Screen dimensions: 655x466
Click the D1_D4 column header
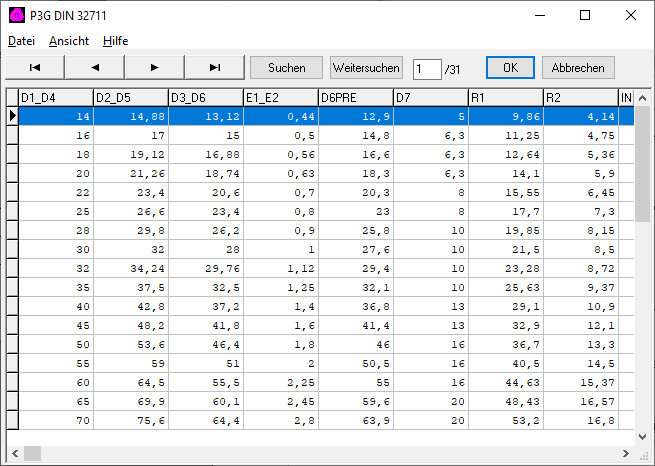56,98
